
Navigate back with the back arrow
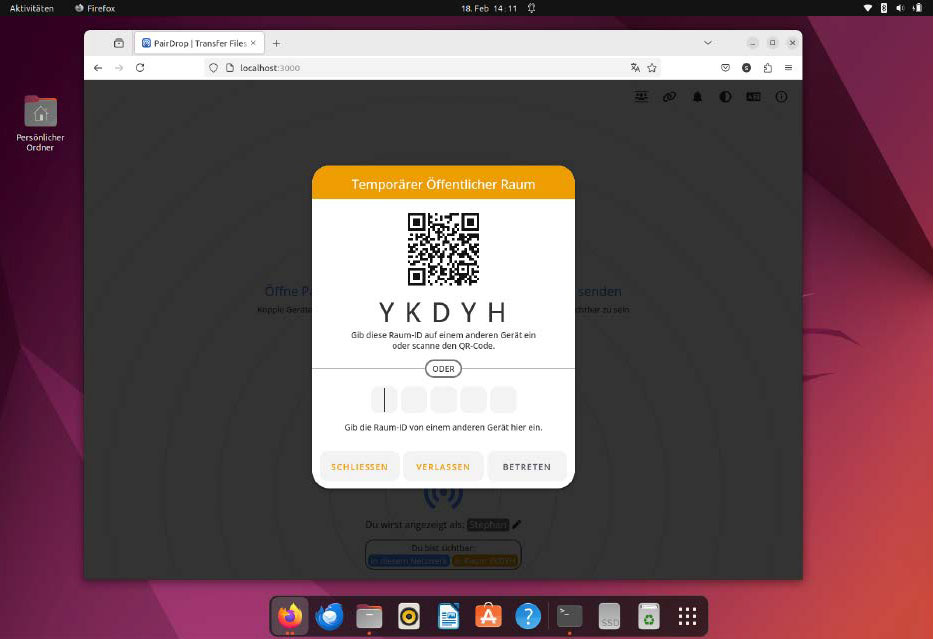coord(97,68)
